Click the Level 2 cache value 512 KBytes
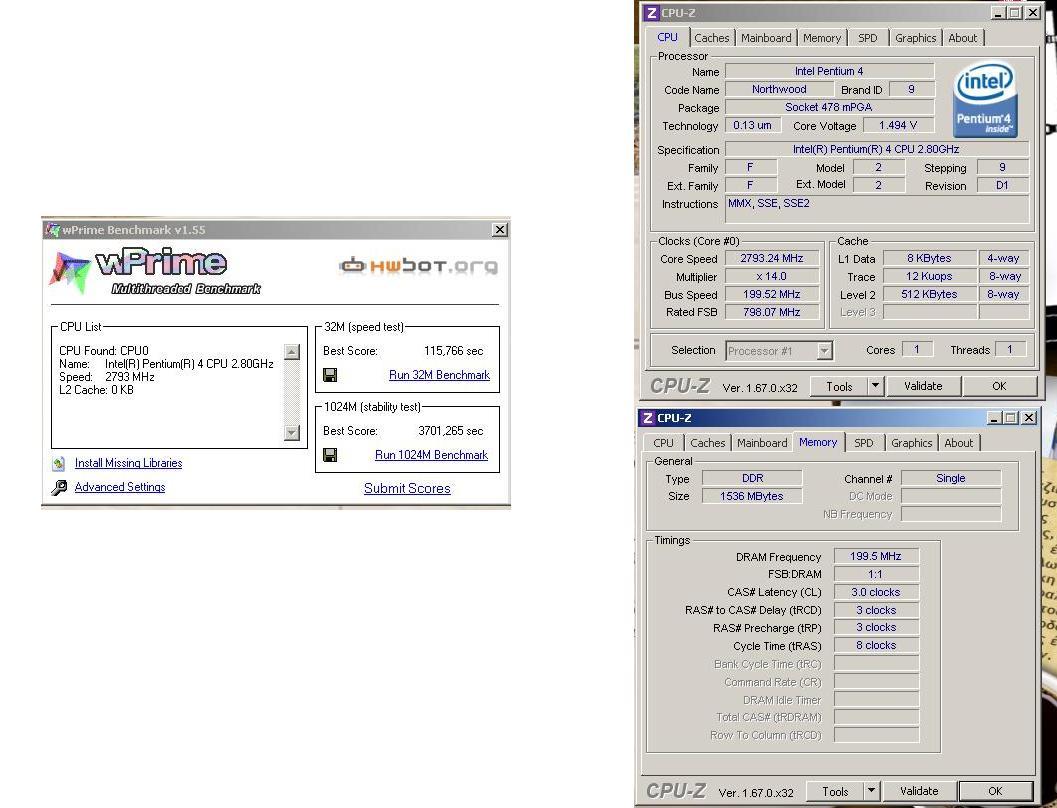The image size is (1057, 808). [x=929, y=294]
